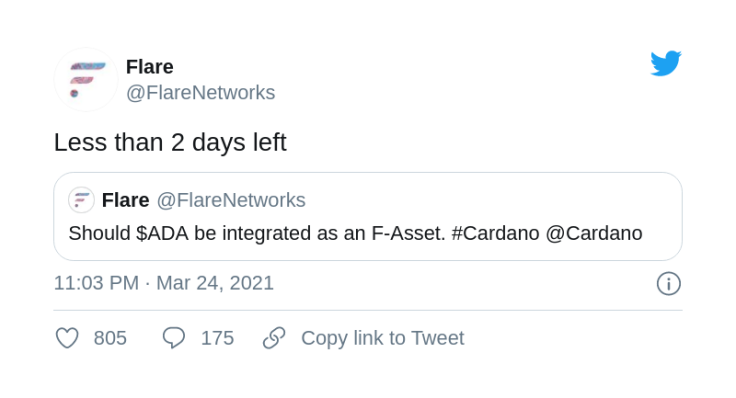Click the bold Flare display name in header

click(150, 67)
